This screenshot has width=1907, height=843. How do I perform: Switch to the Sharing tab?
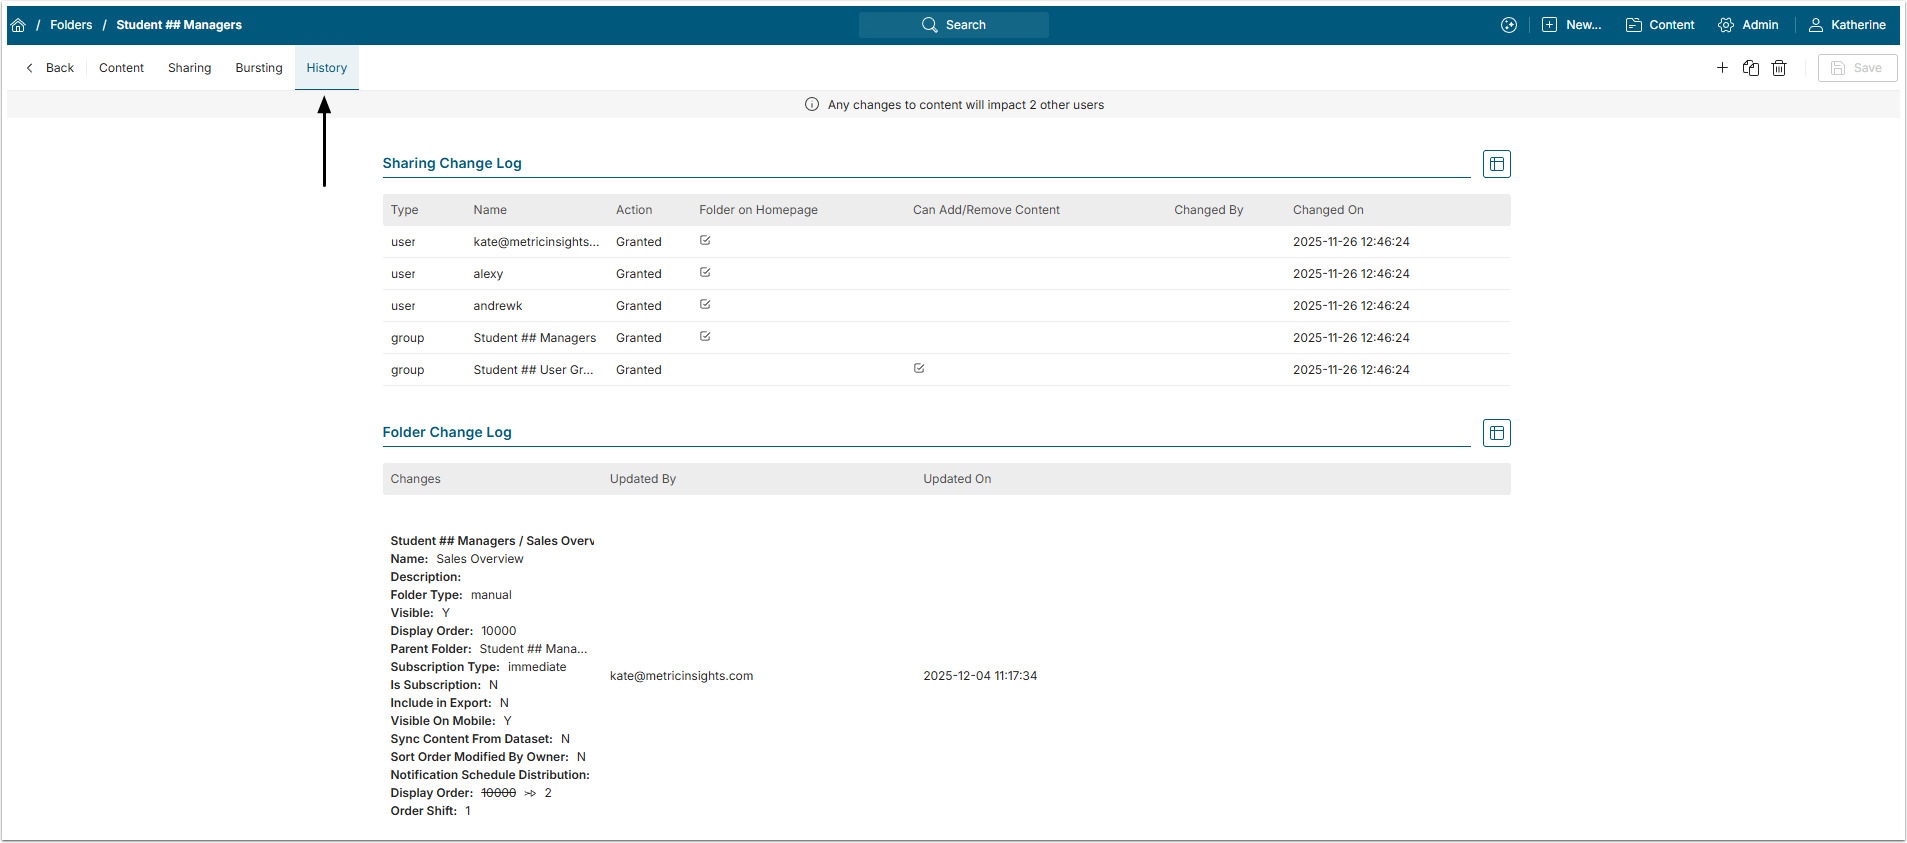point(189,68)
